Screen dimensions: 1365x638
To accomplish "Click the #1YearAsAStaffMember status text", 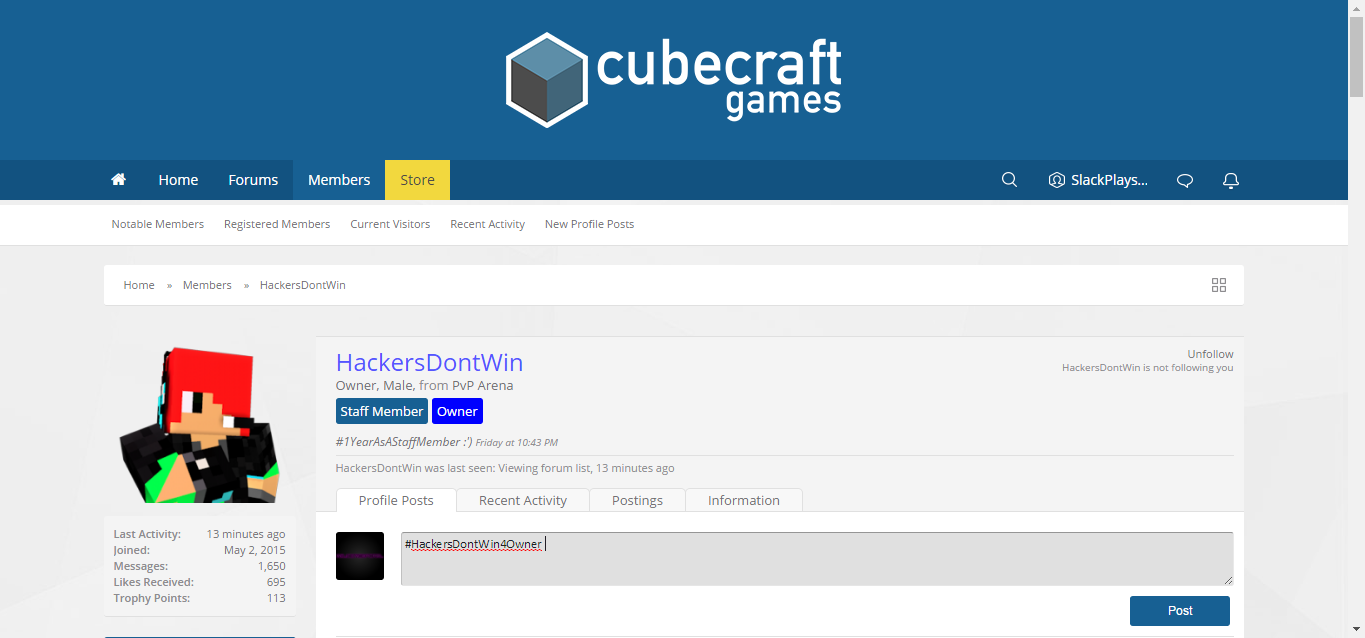I will pyautogui.click(x=404, y=441).
